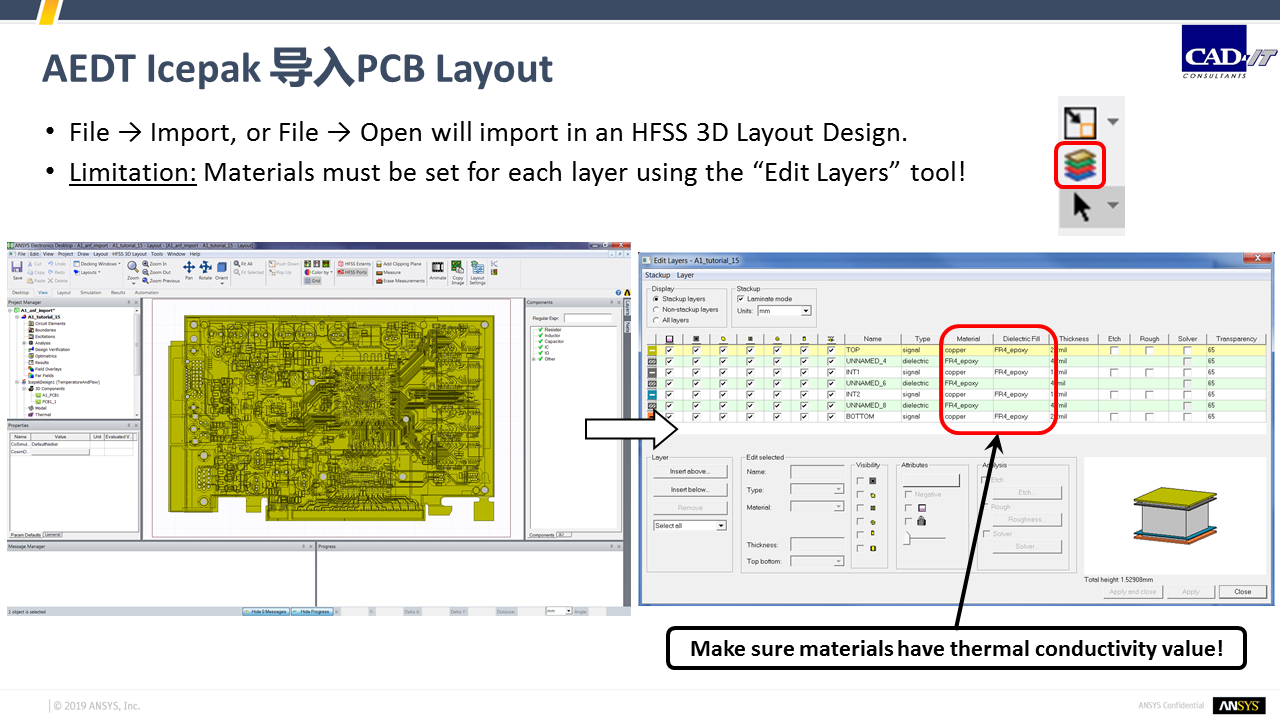Screen dimensions: 1280x720
Task: Click Zoom Previous in the ribbon
Action: tap(160, 281)
